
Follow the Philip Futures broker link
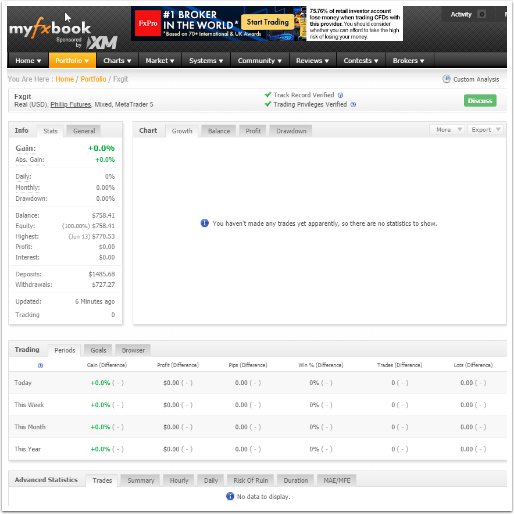[x=71, y=105]
